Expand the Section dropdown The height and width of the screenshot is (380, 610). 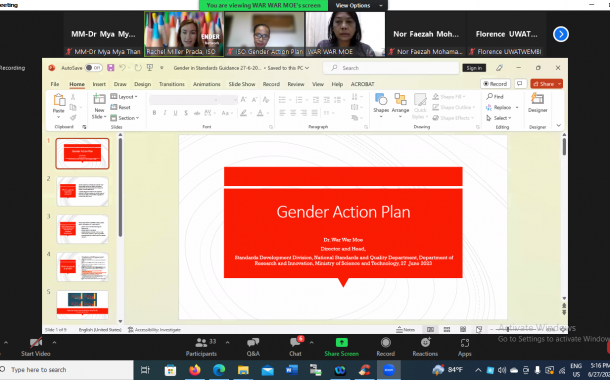tap(124, 117)
